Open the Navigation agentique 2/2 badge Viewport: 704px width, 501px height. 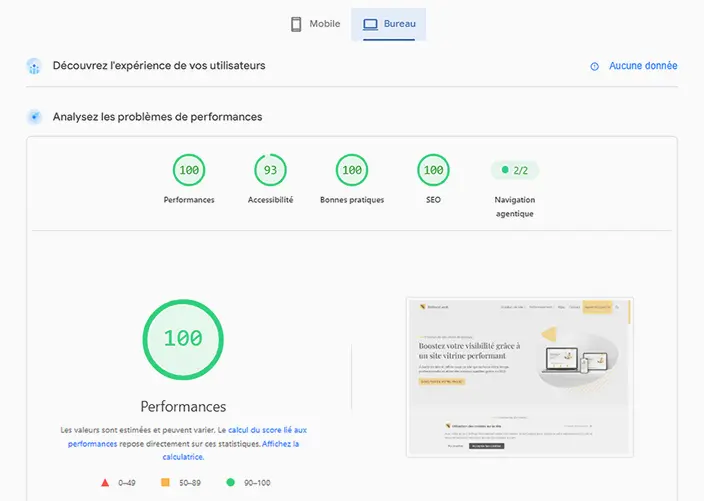coord(515,170)
